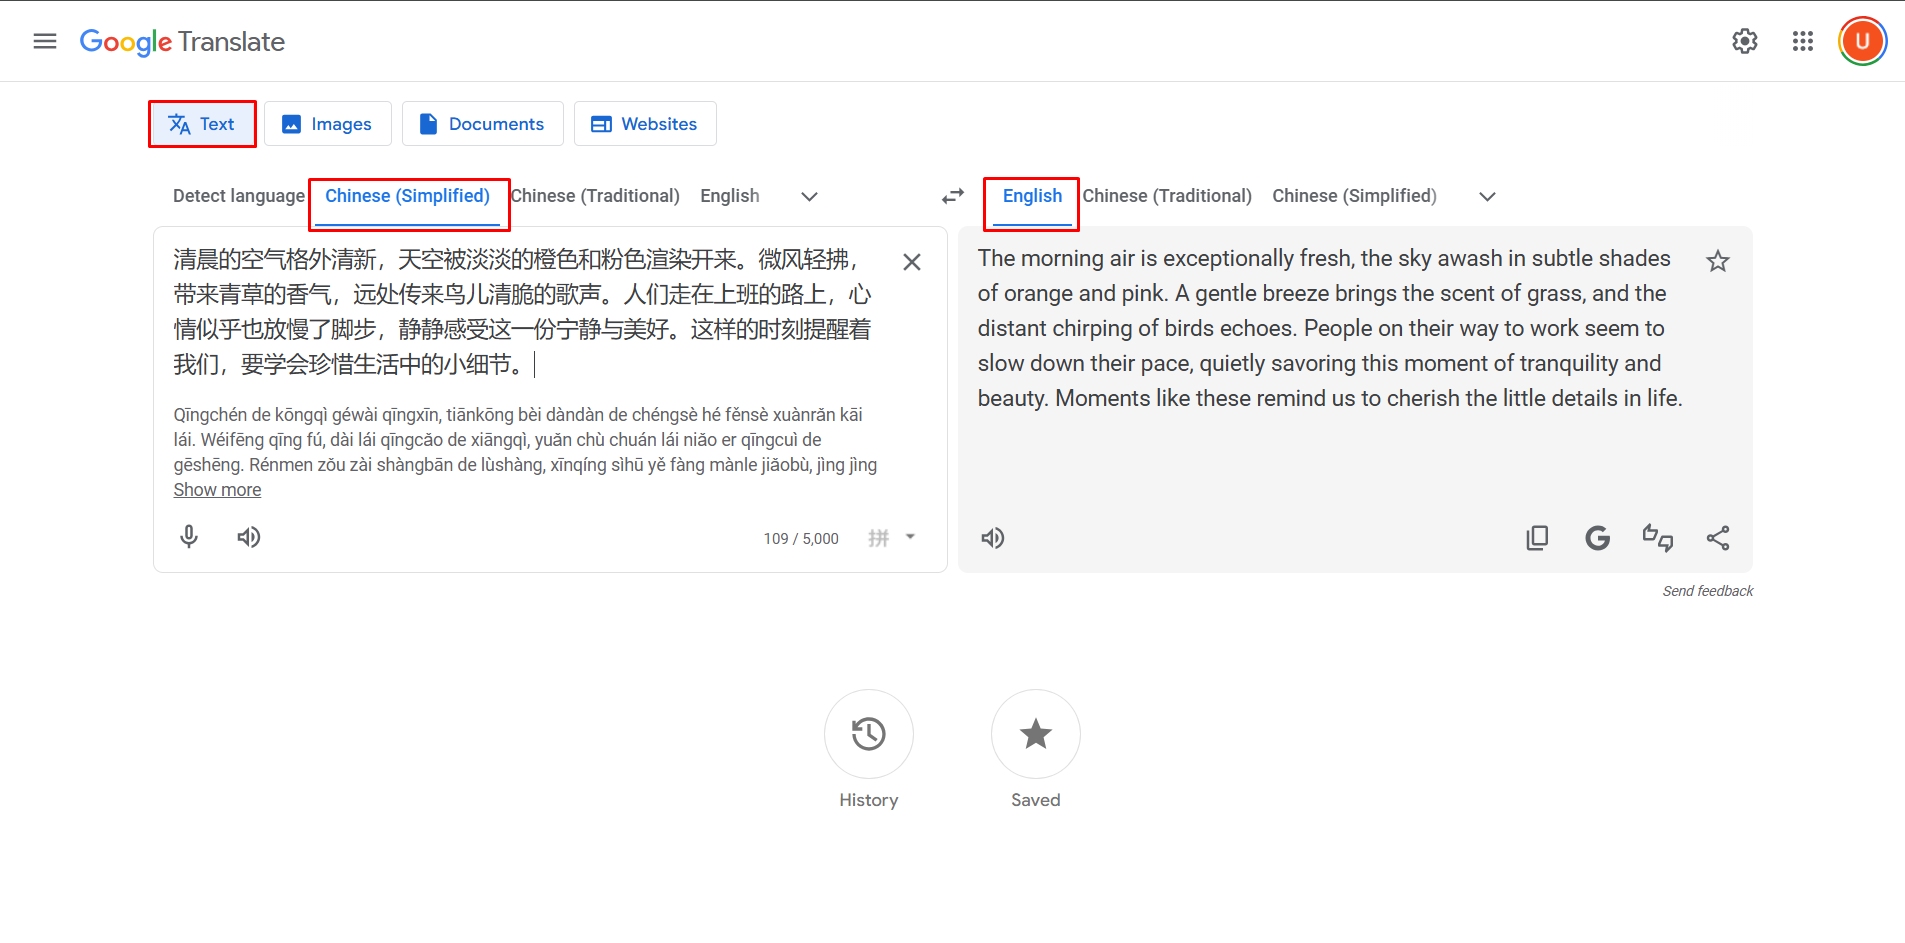
Task: Switch source language to Chinese (Traditional)
Action: click(x=594, y=195)
